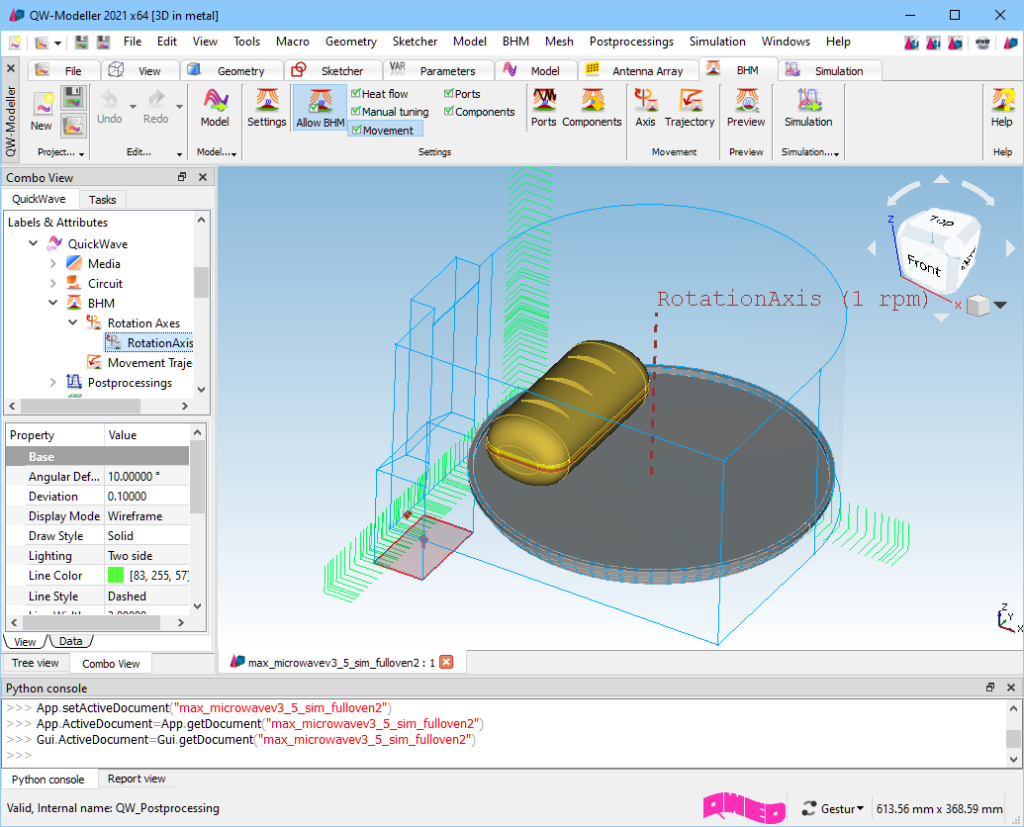
Task: Open Help from the ribbon's right end
Action: pyautogui.click(x=1002, y=108)
